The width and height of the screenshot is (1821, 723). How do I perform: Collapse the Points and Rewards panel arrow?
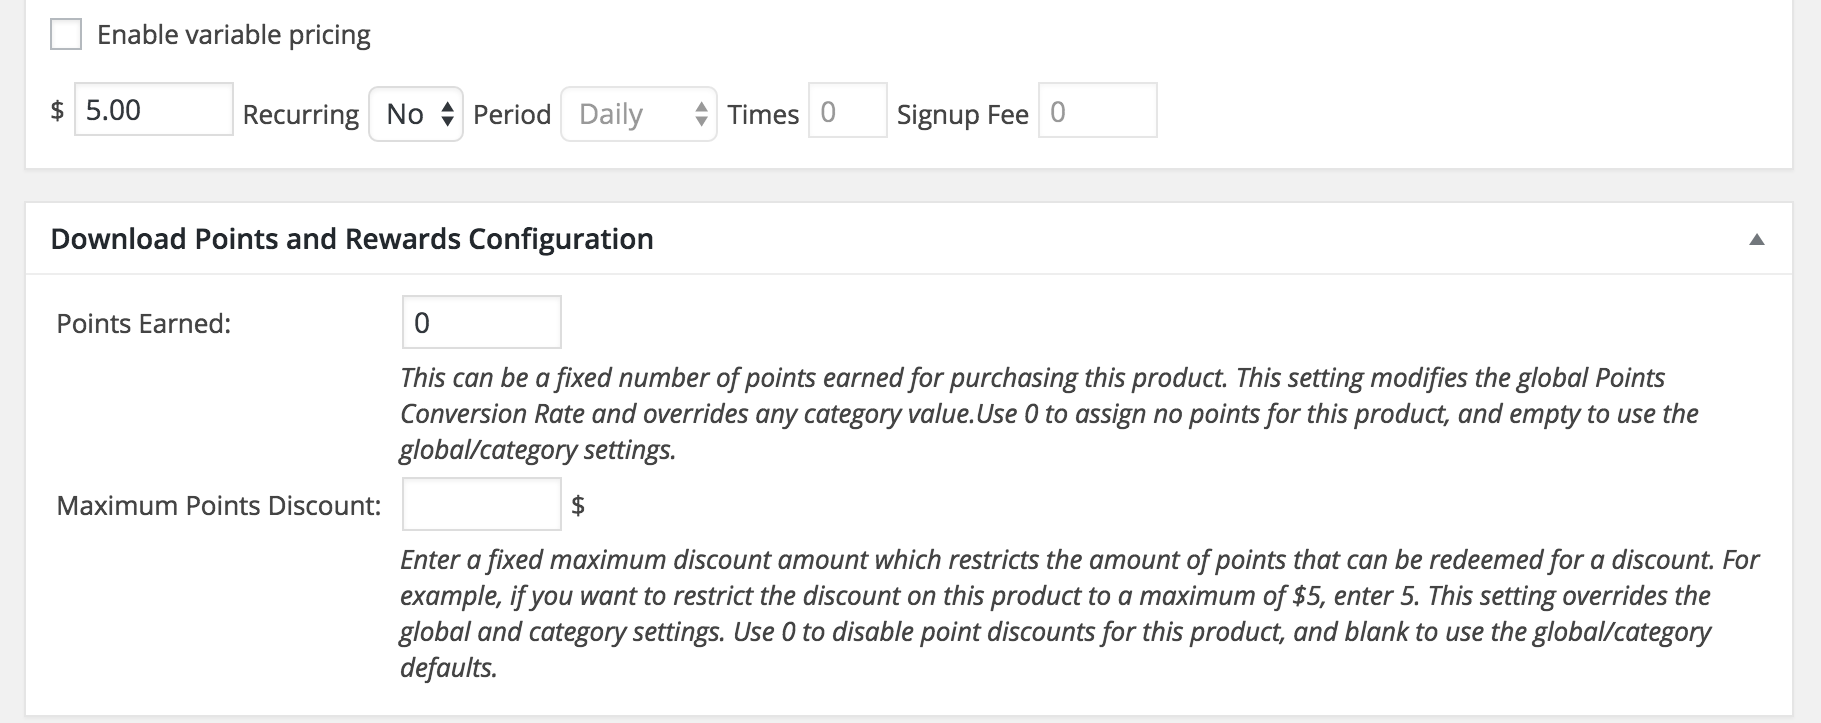(1756, 239)
